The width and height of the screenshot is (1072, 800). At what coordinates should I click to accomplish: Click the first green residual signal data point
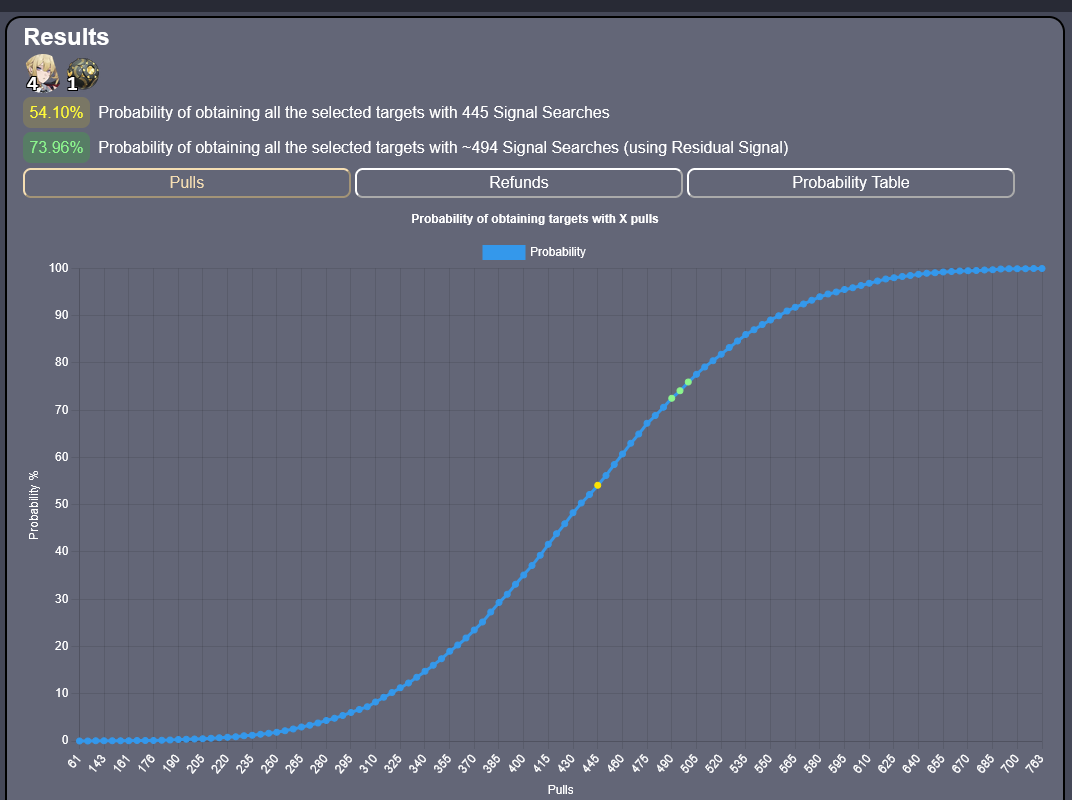click(x=671, y=399)
